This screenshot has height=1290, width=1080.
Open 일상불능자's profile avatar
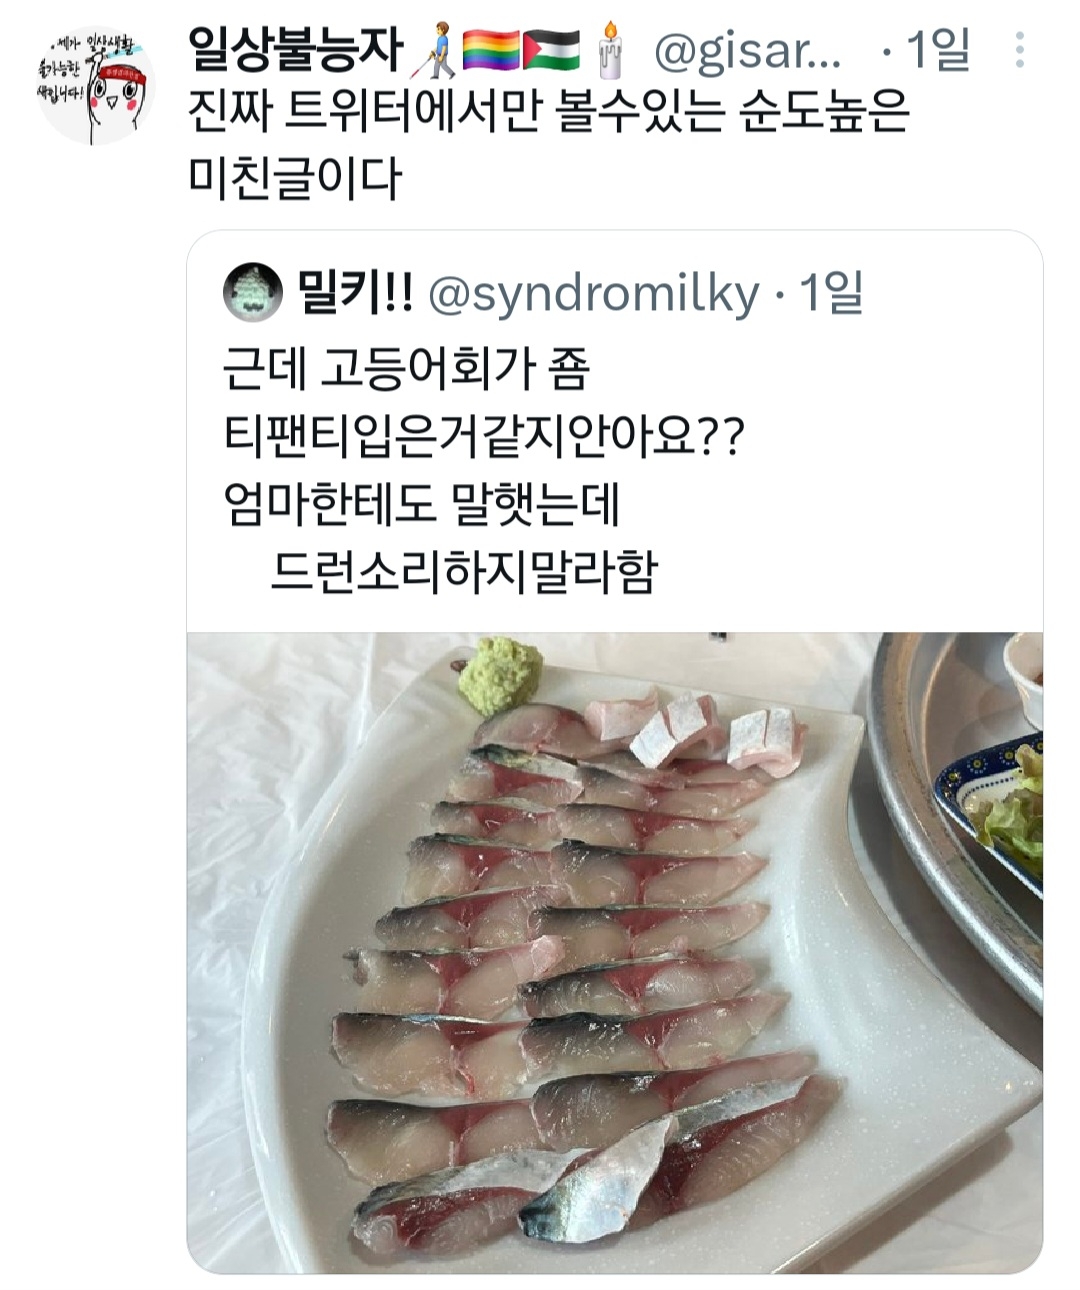[95, 87]
